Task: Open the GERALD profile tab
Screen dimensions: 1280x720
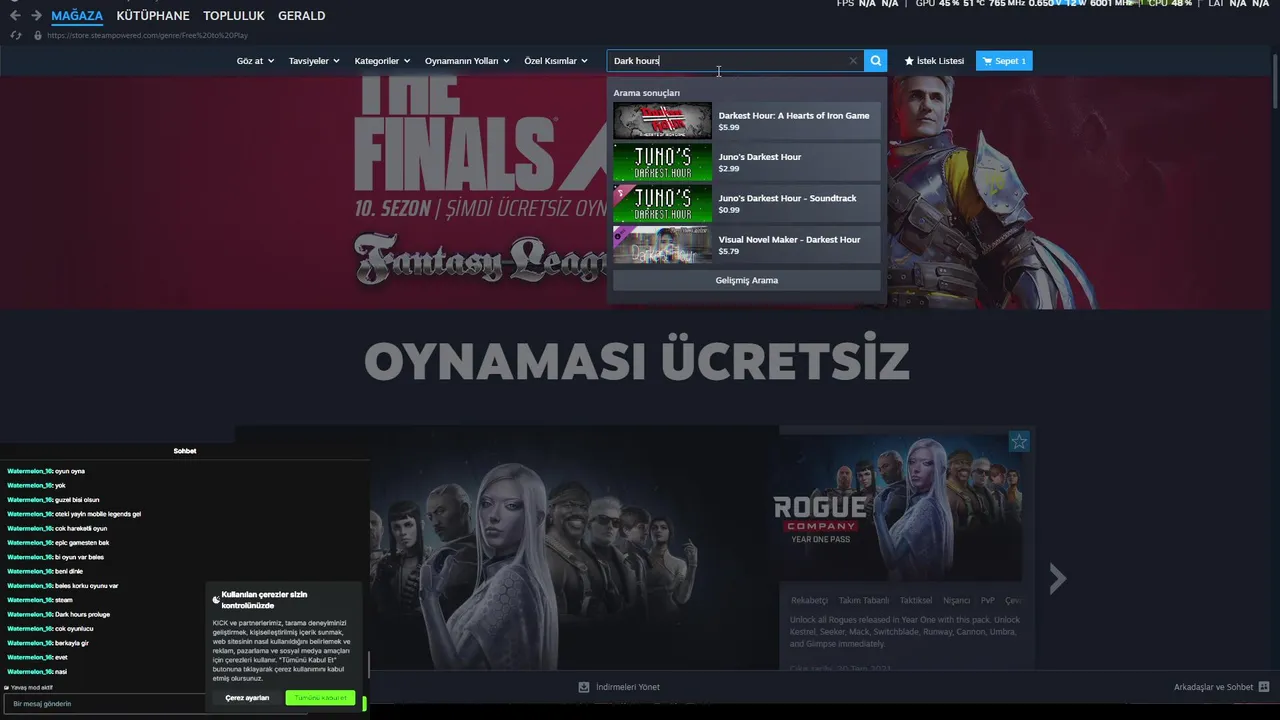Action: 302,15
